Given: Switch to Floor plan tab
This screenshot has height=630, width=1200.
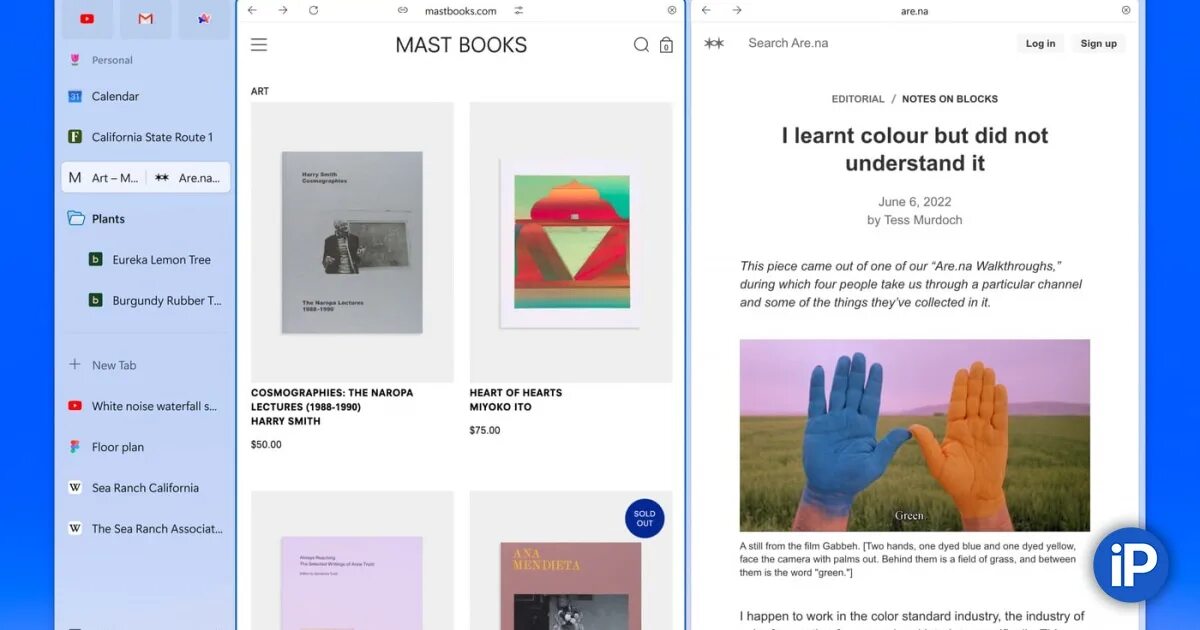Looking at the screenshot, I should (146, 447).
